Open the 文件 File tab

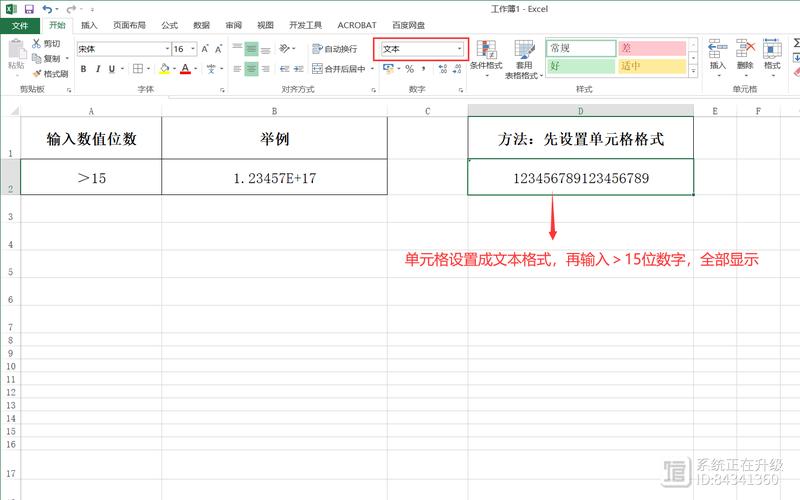(x=20, y=26)
